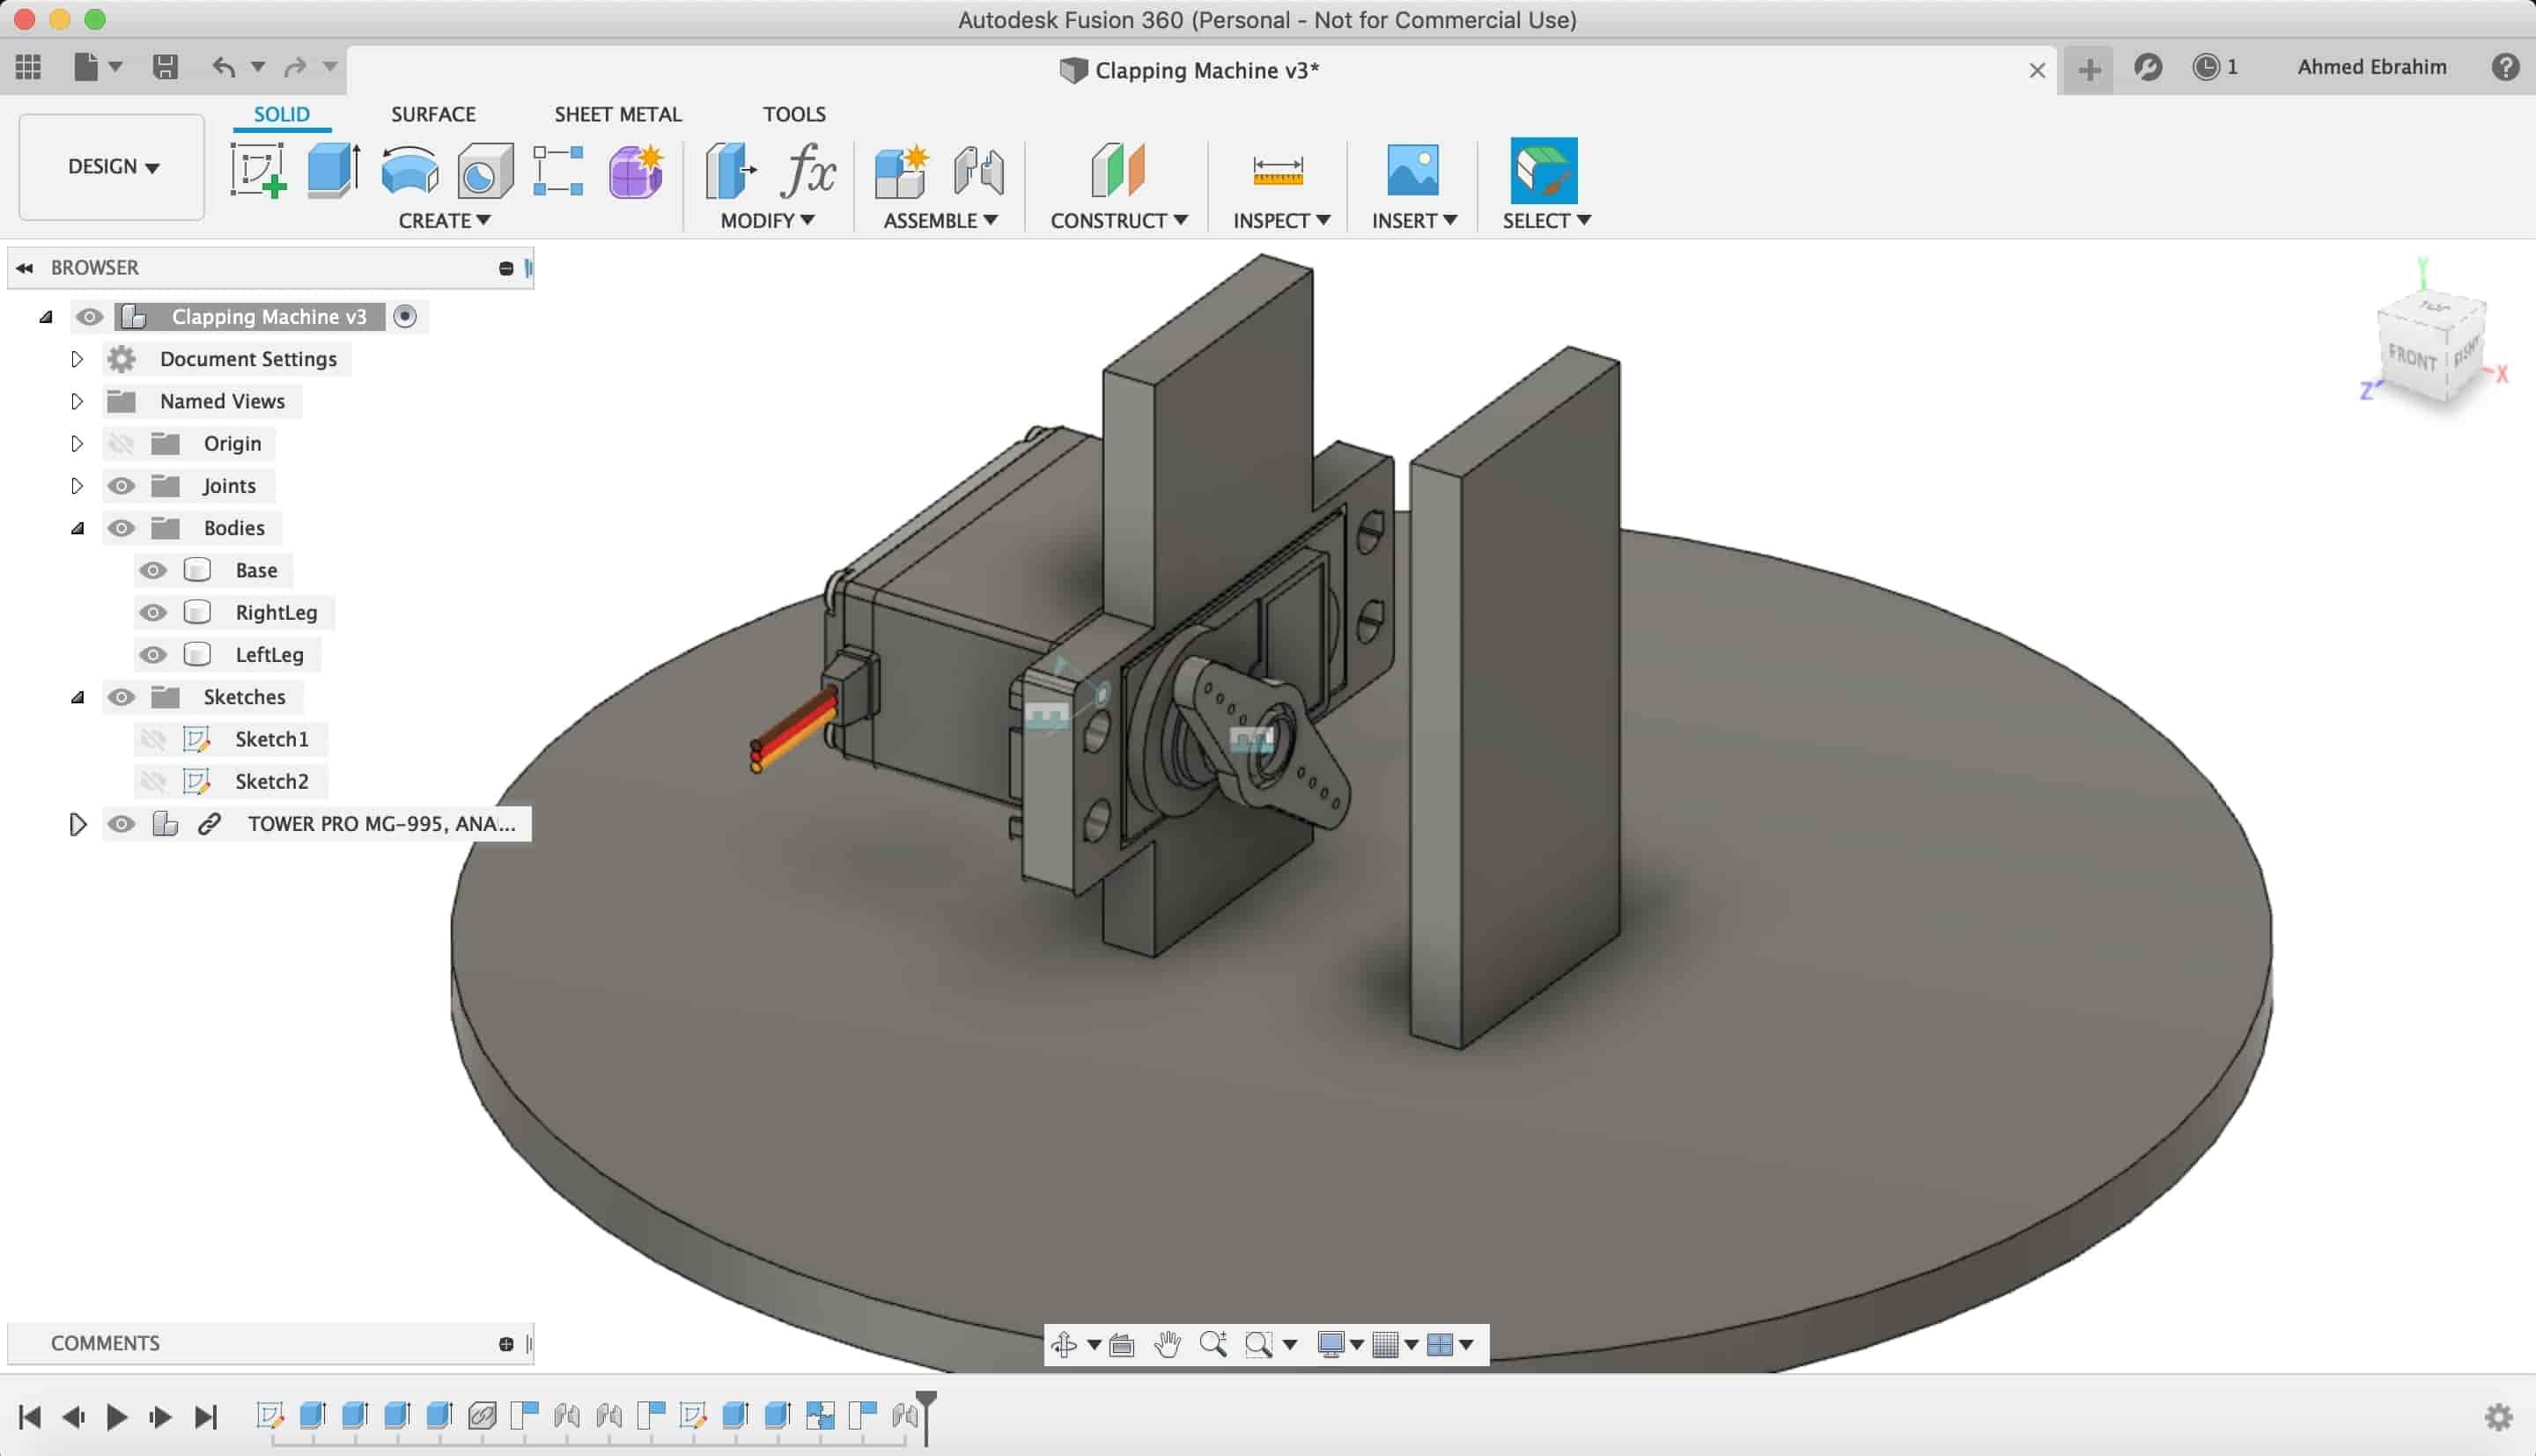This screenshot has height=1456, width=2536.
Task: Open Extensions refresh icon in title bar
Action: pyautogui.click(x=2148, y=67)
